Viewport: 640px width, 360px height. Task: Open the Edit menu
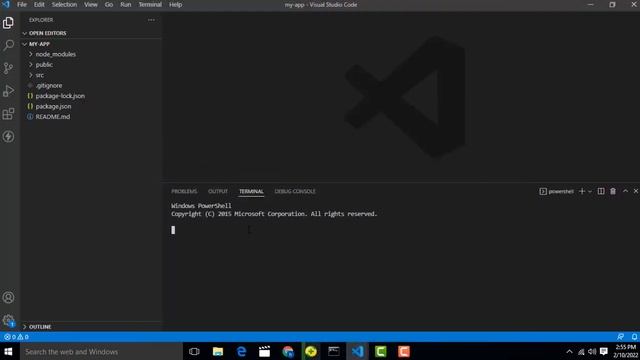click(x=39, y=4)
